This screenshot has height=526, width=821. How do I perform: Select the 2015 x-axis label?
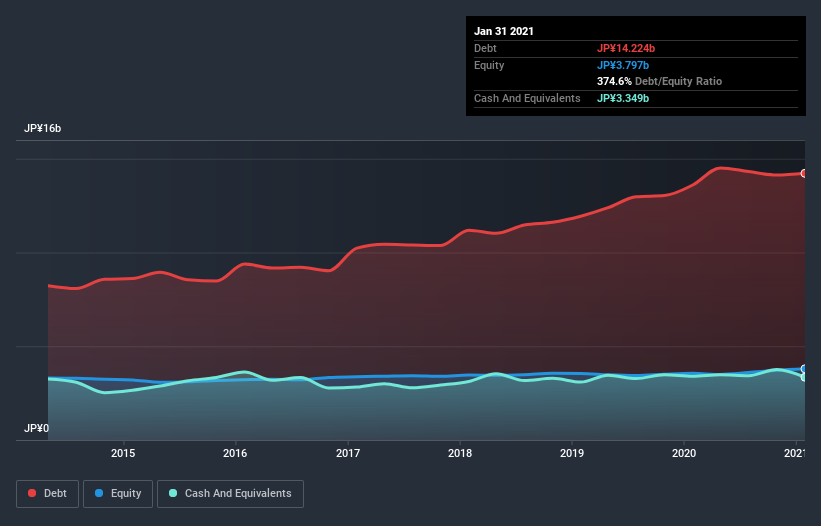click(123, 453)
